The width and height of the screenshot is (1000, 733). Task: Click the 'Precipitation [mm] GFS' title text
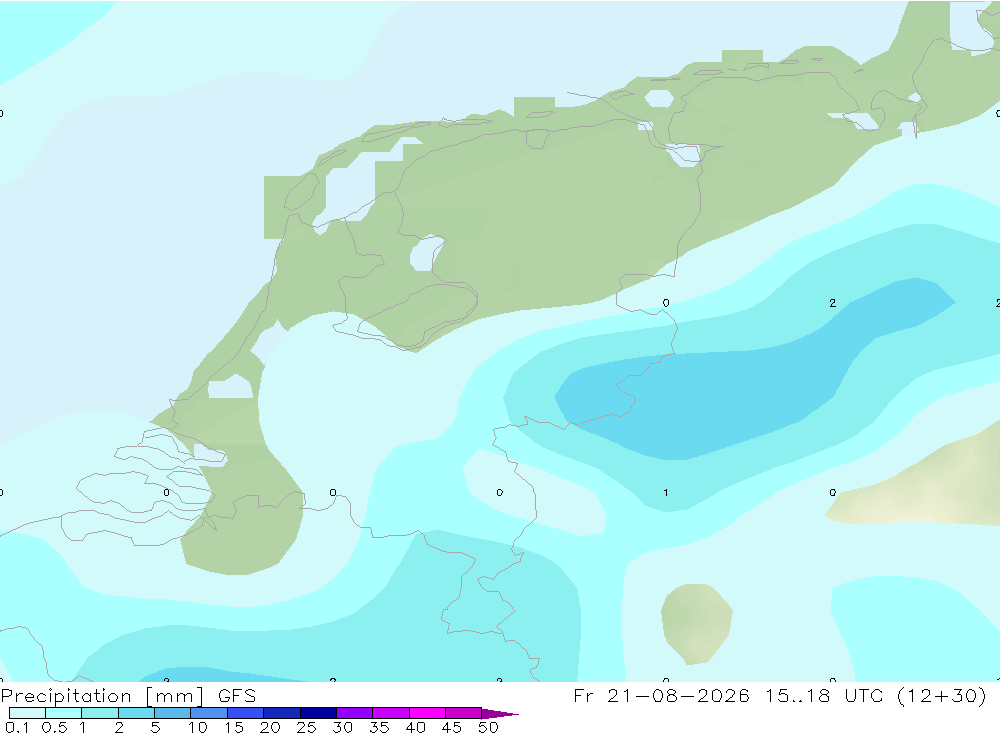(x=128, y=696)
